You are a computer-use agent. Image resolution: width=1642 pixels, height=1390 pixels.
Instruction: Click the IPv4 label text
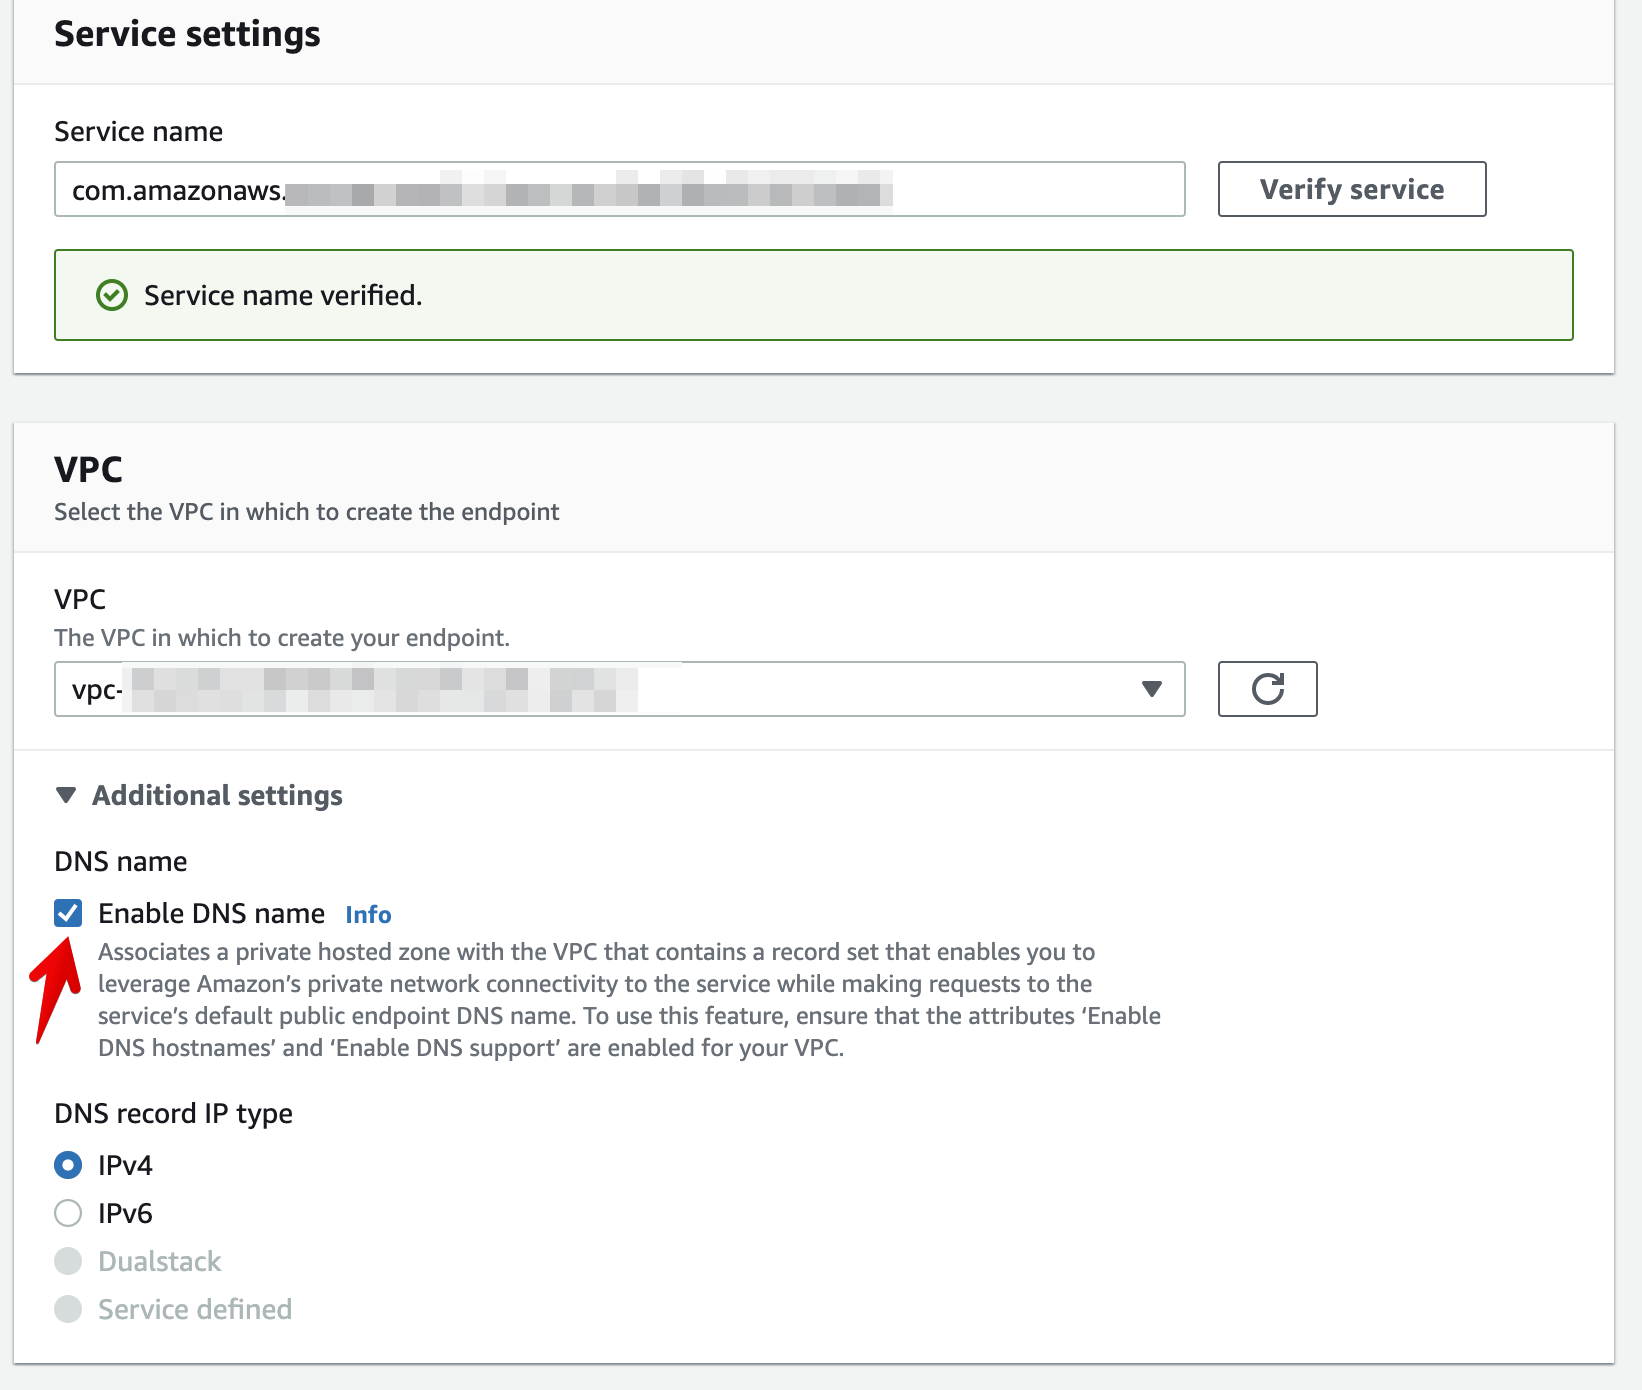pyautogui.click(x=125, y=1165)
